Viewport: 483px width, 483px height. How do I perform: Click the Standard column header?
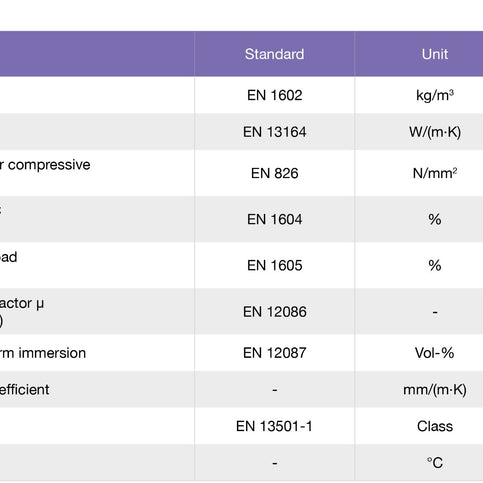click(x=274, y=54)
